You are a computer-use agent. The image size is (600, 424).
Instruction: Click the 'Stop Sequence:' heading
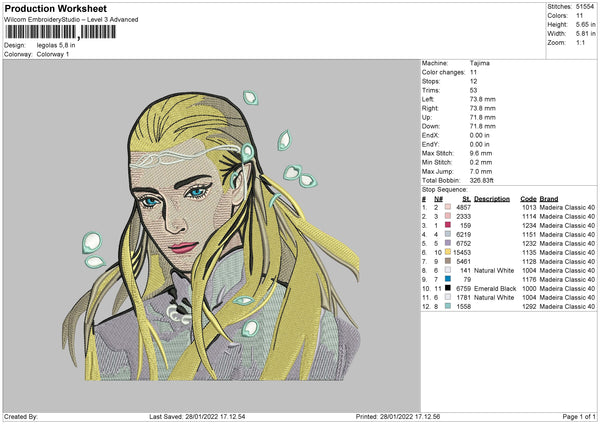pos(445,190)
